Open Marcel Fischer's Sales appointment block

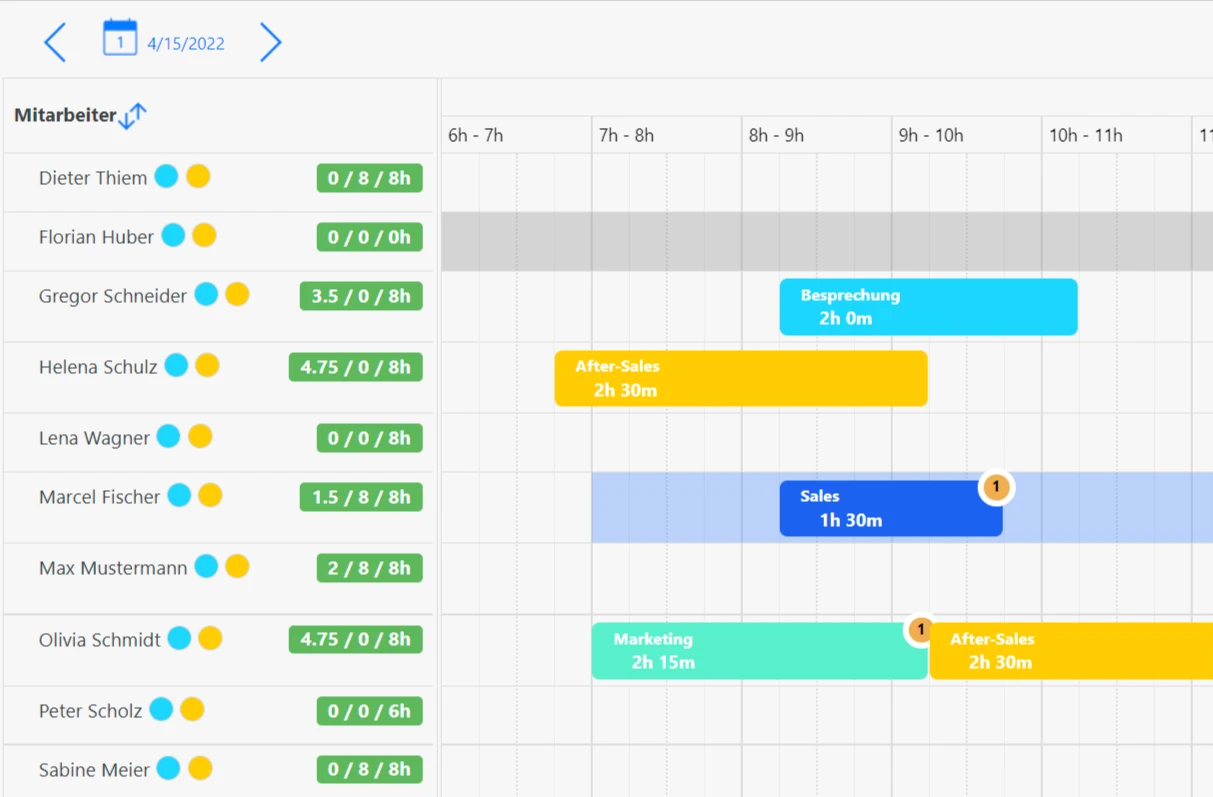pos(880,509)
